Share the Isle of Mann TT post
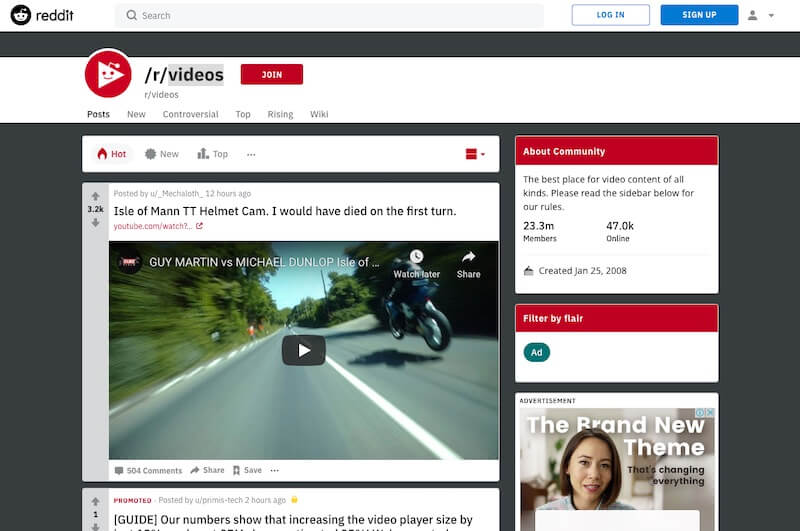Screen dimensions: 800x531 point(207,470)
